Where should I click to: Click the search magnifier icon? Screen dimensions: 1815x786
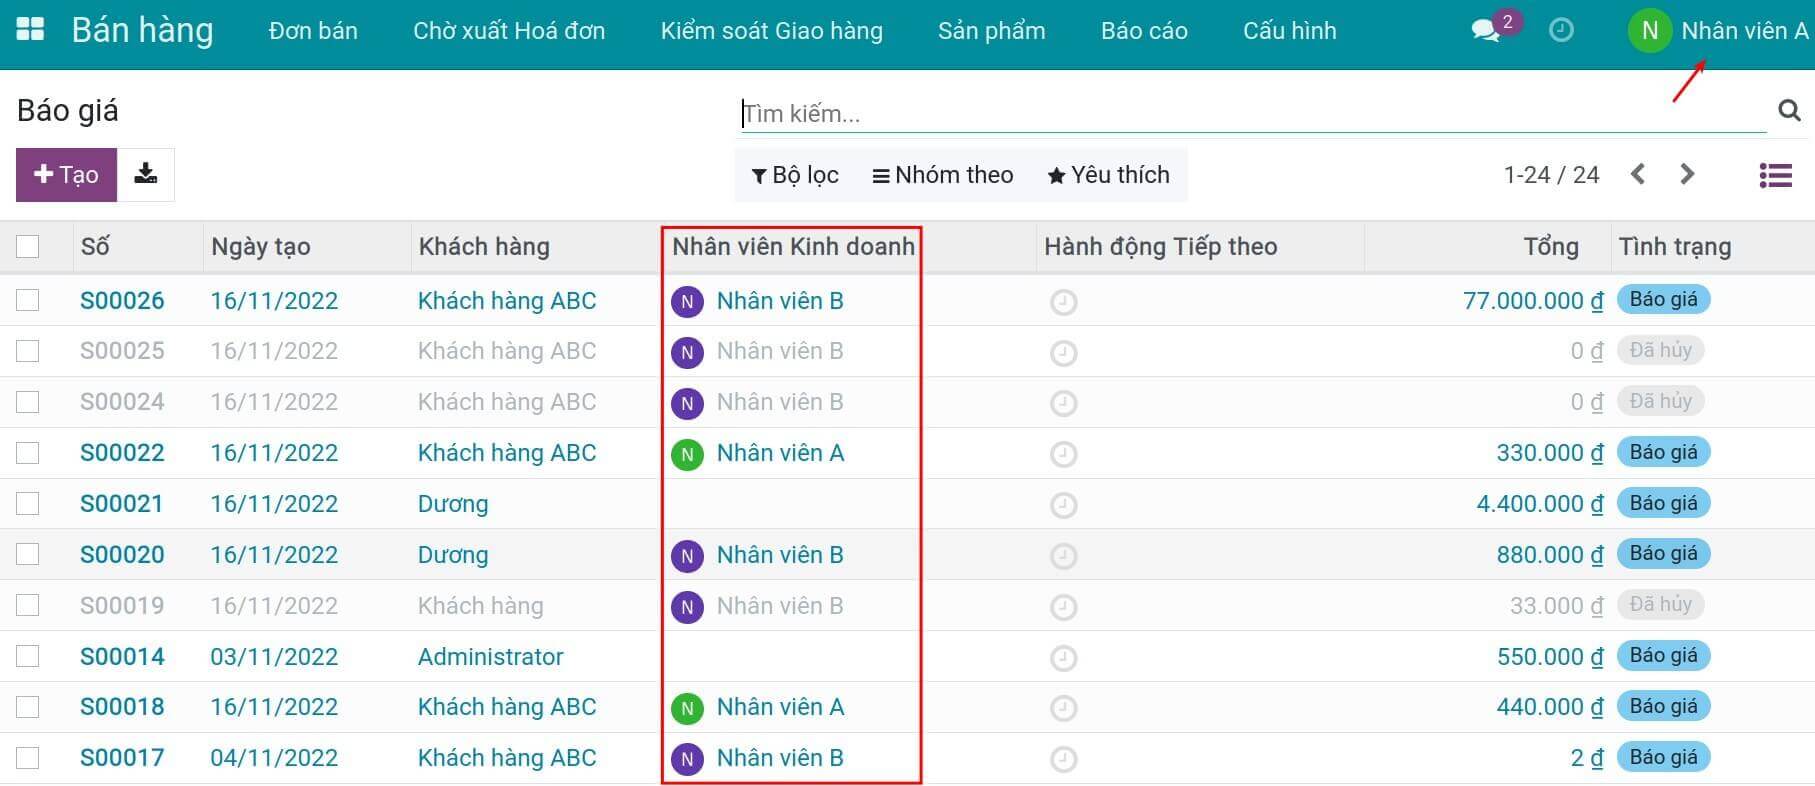pyautogui.click(x=1789, y=112)
